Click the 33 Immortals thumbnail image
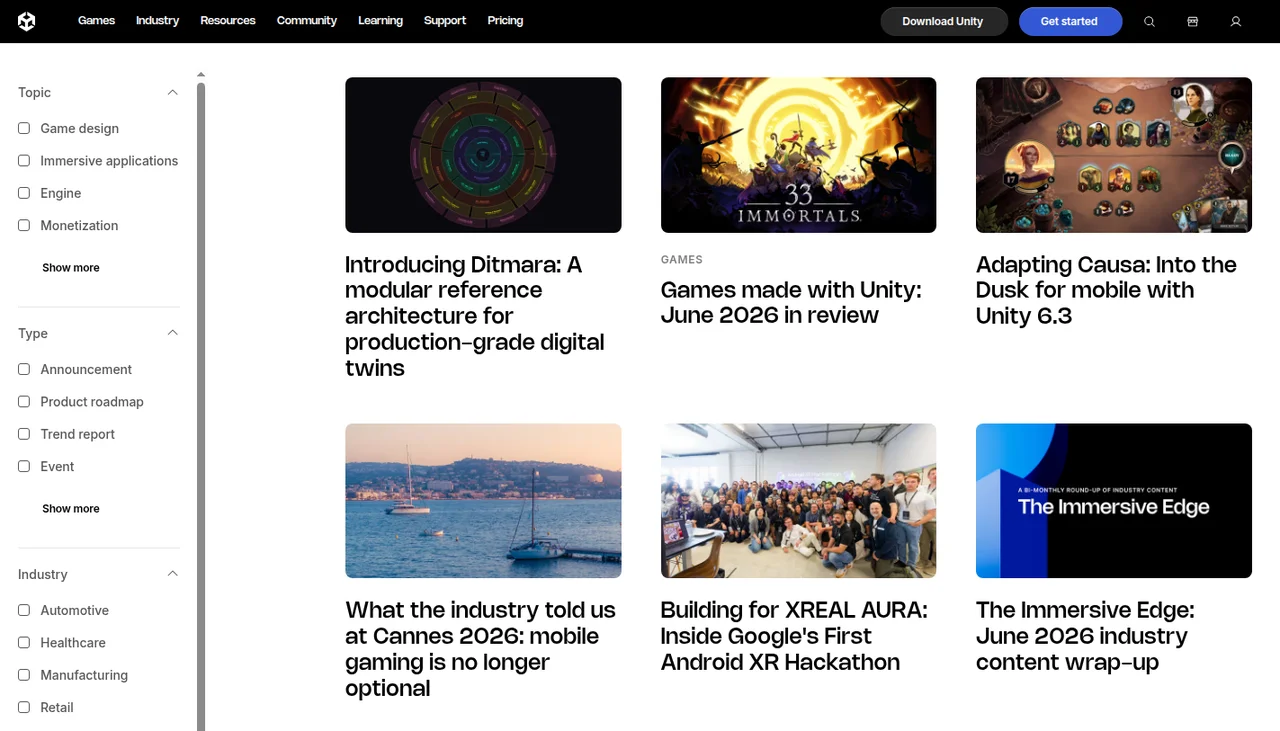Screen dimensions: 1280x731 coord(798,155)
